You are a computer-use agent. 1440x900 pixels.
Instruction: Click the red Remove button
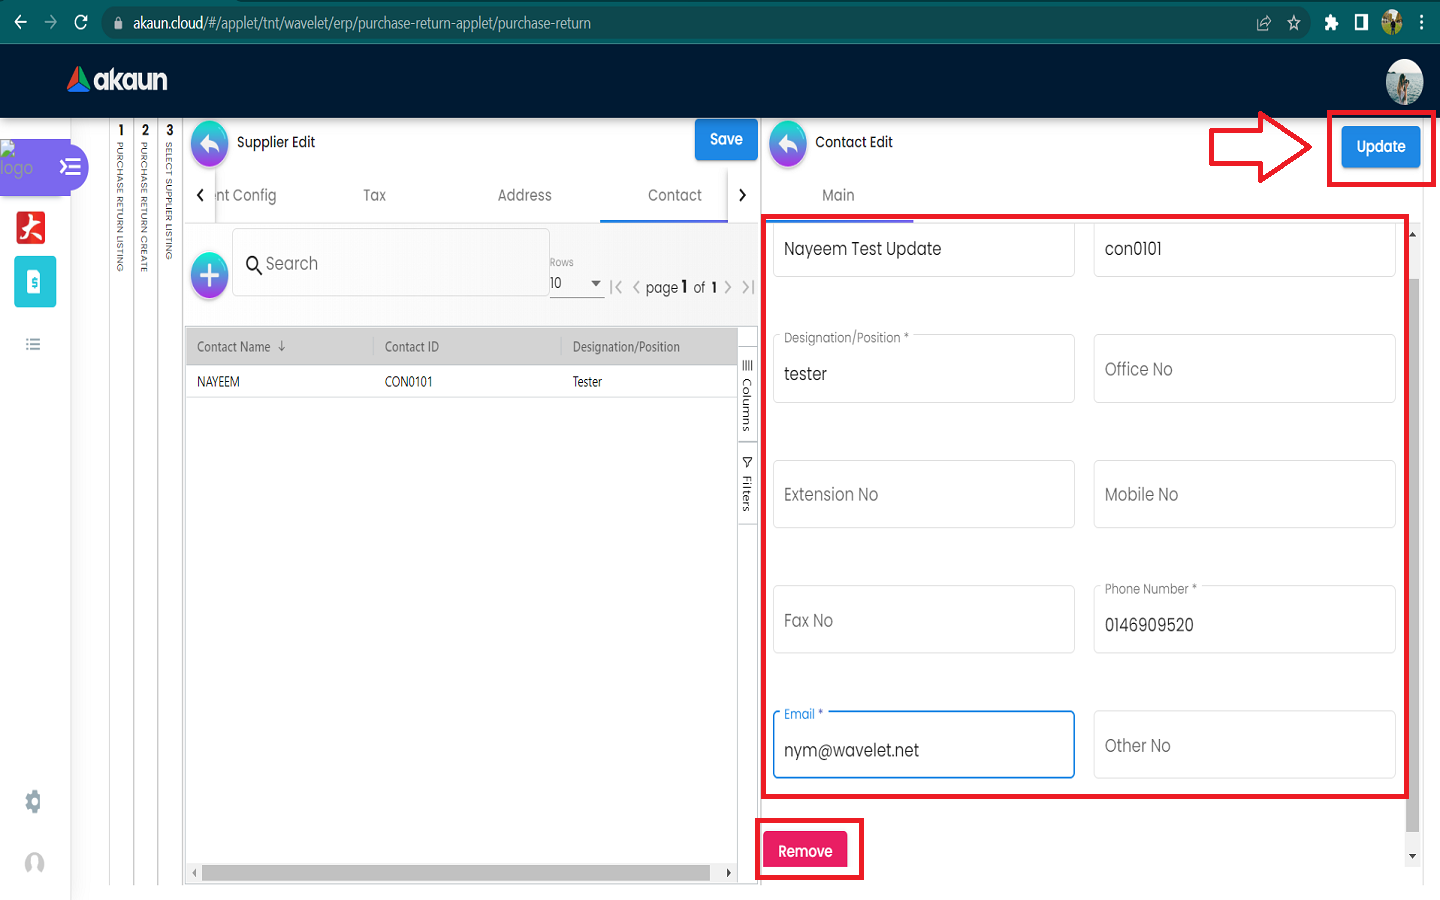[x=805, y=851]
